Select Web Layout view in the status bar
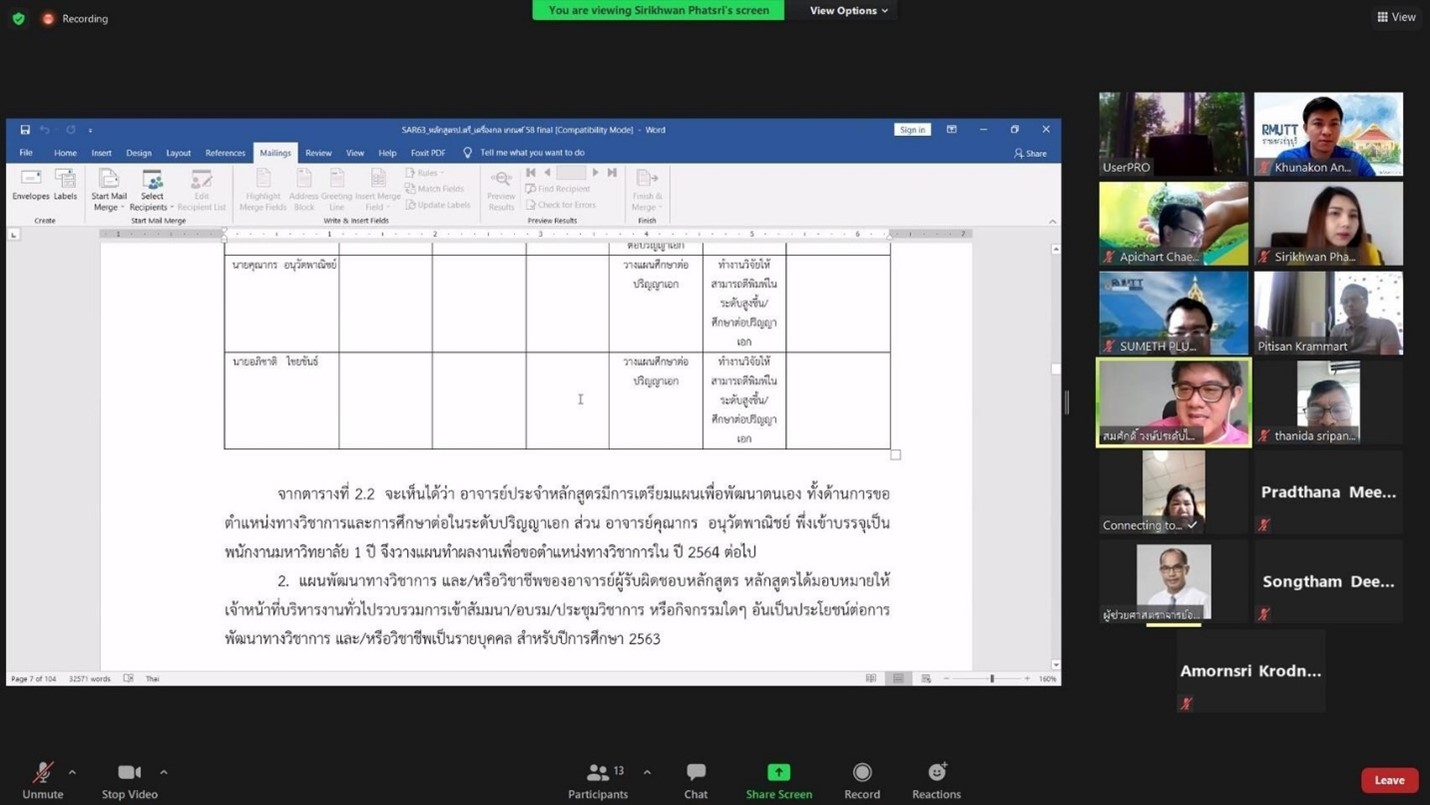 [x=926, y=679]
